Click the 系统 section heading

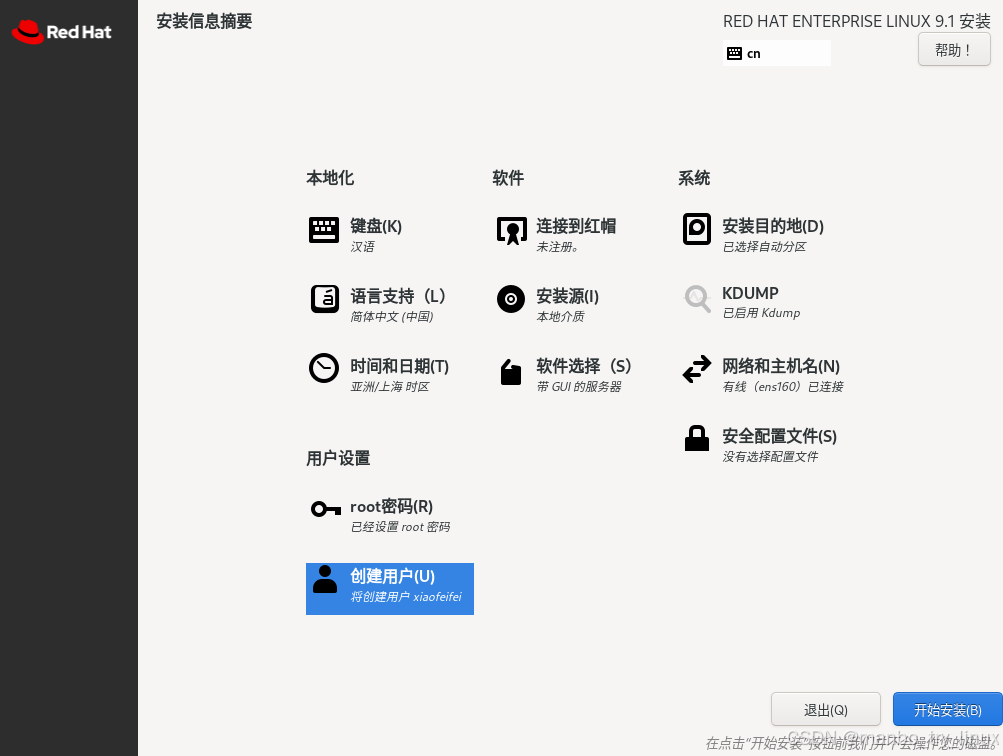(694, 178)
